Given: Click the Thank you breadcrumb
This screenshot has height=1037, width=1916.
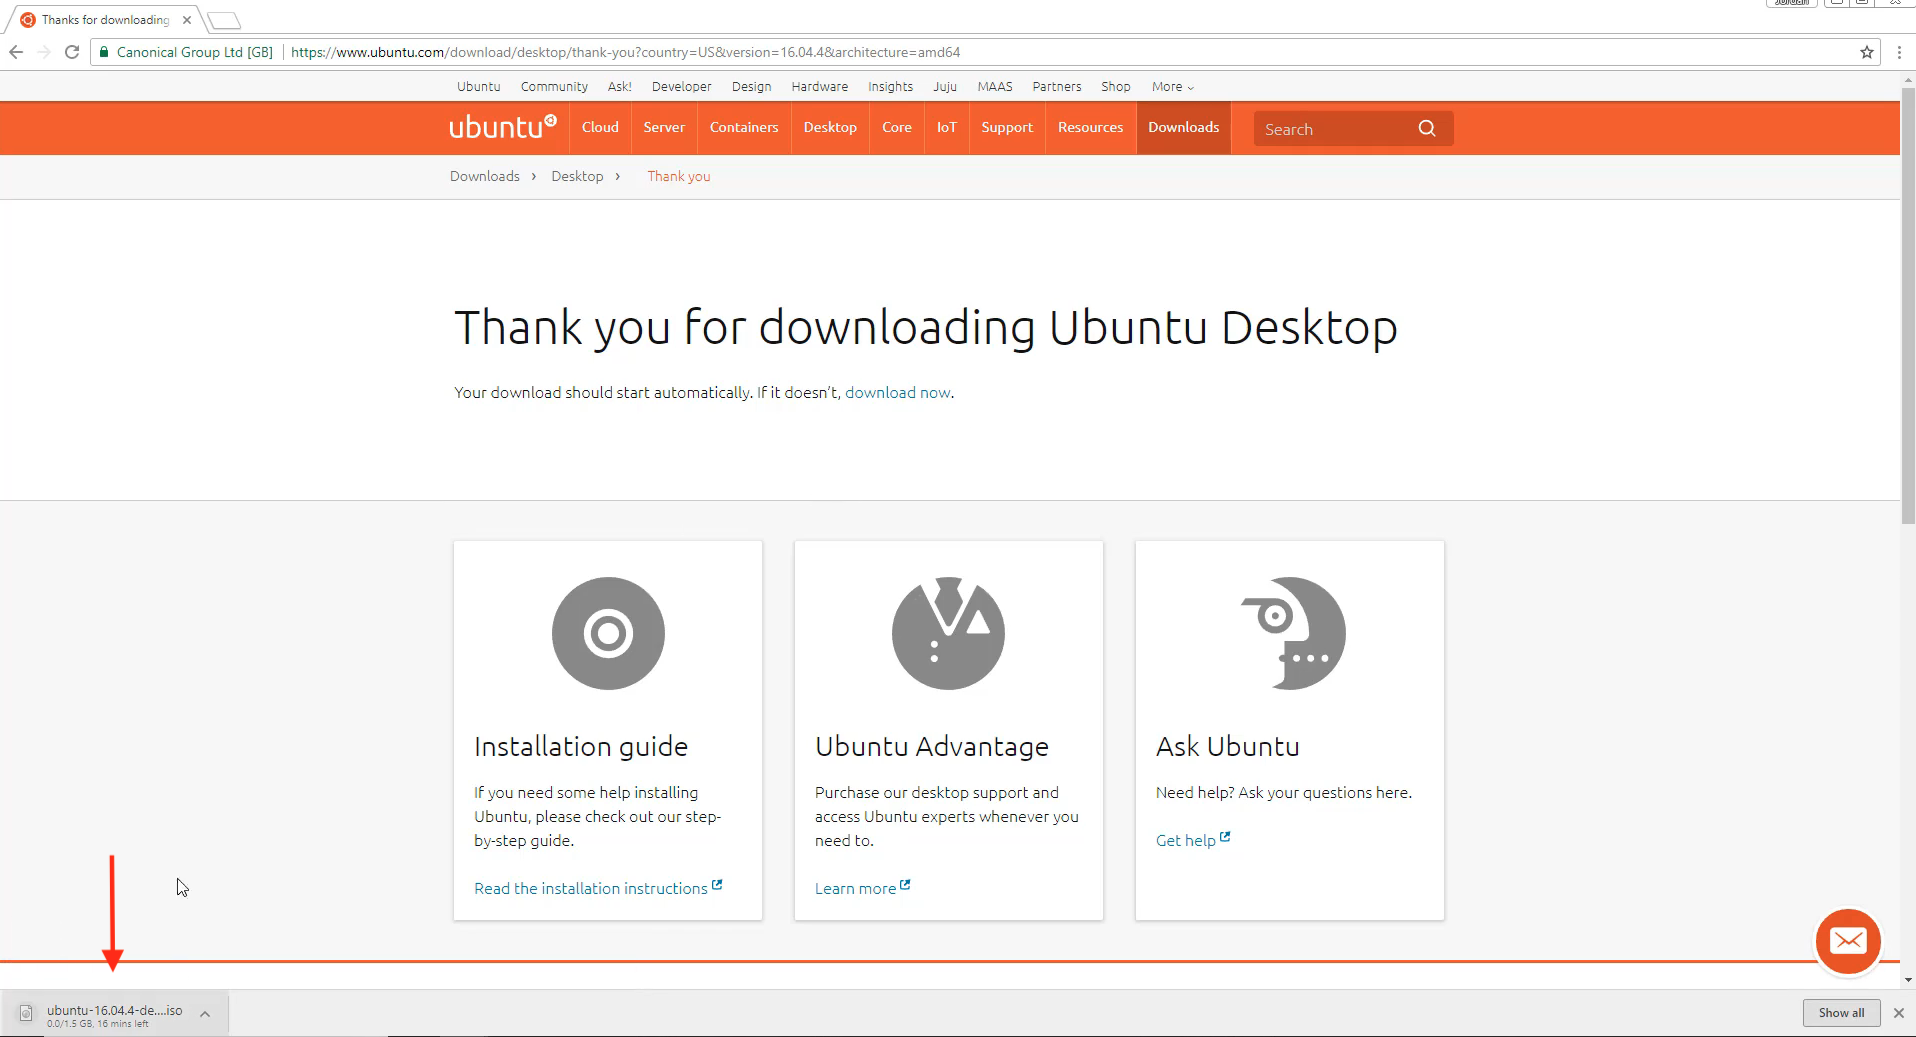Looking at the screenshot, I should pos(679,176).
